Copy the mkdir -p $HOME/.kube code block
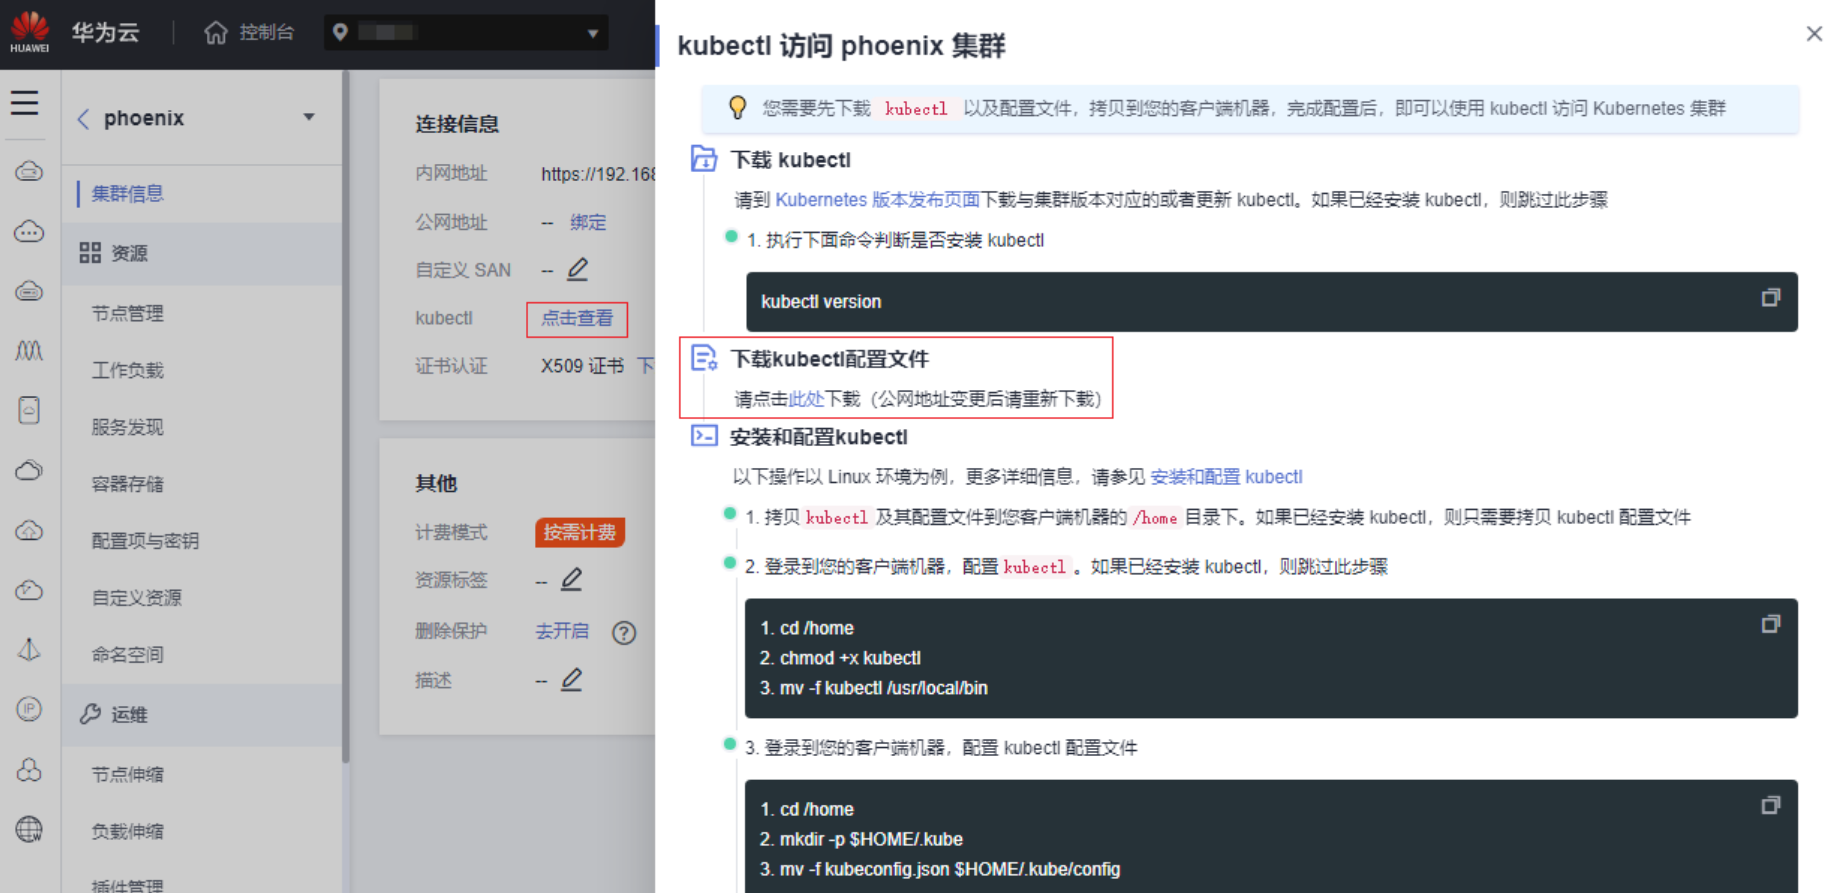Screen dimensions: 1828x893 [1770, 805]
